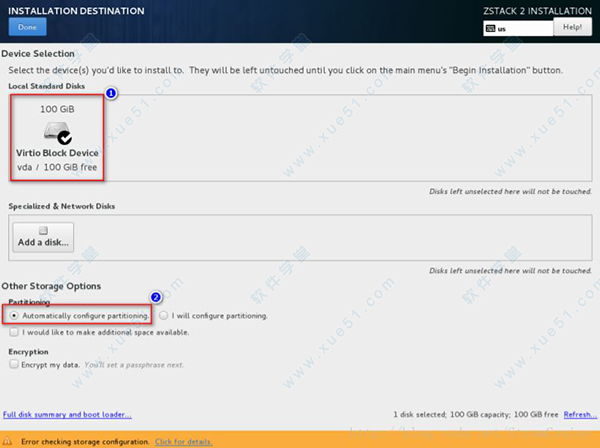Select I will configure partitioning option

tap(163, 315)
